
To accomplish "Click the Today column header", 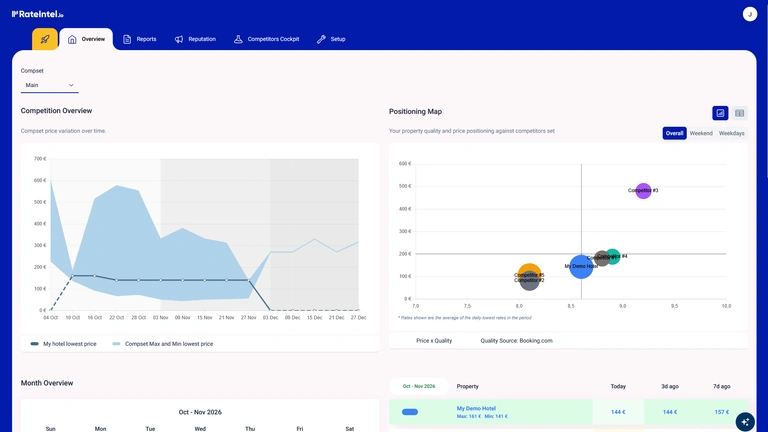I will pyautogui.click(x=618, y=386).
